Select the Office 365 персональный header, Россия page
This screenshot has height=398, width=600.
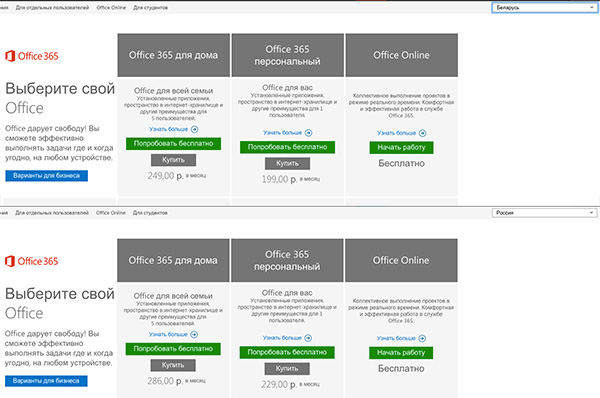tap(287, 260)
